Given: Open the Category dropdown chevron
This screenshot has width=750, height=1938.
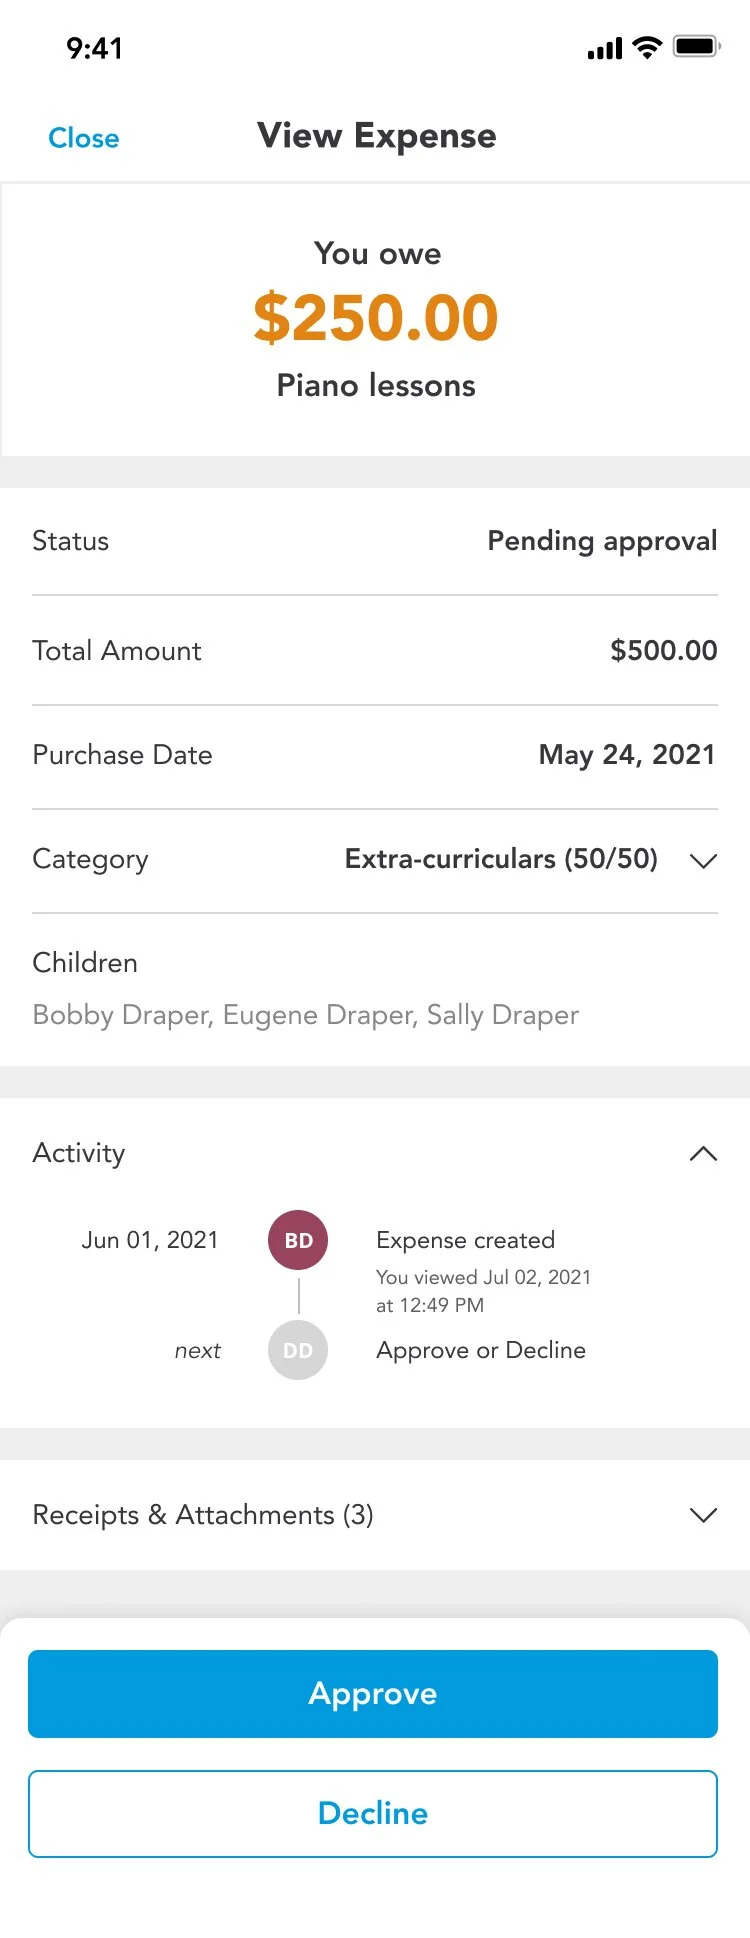Looking at the screenshot, I should 704,860.
